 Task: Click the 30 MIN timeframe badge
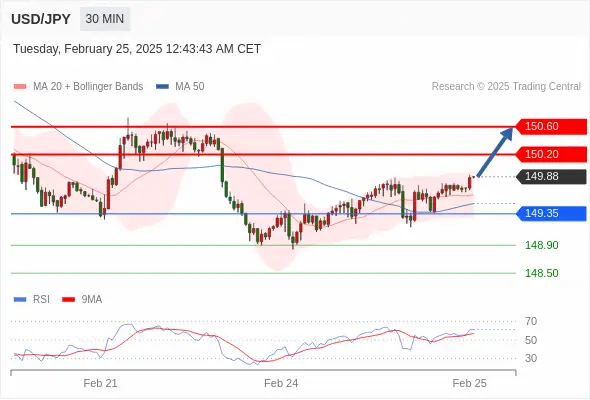pos(105,19)
